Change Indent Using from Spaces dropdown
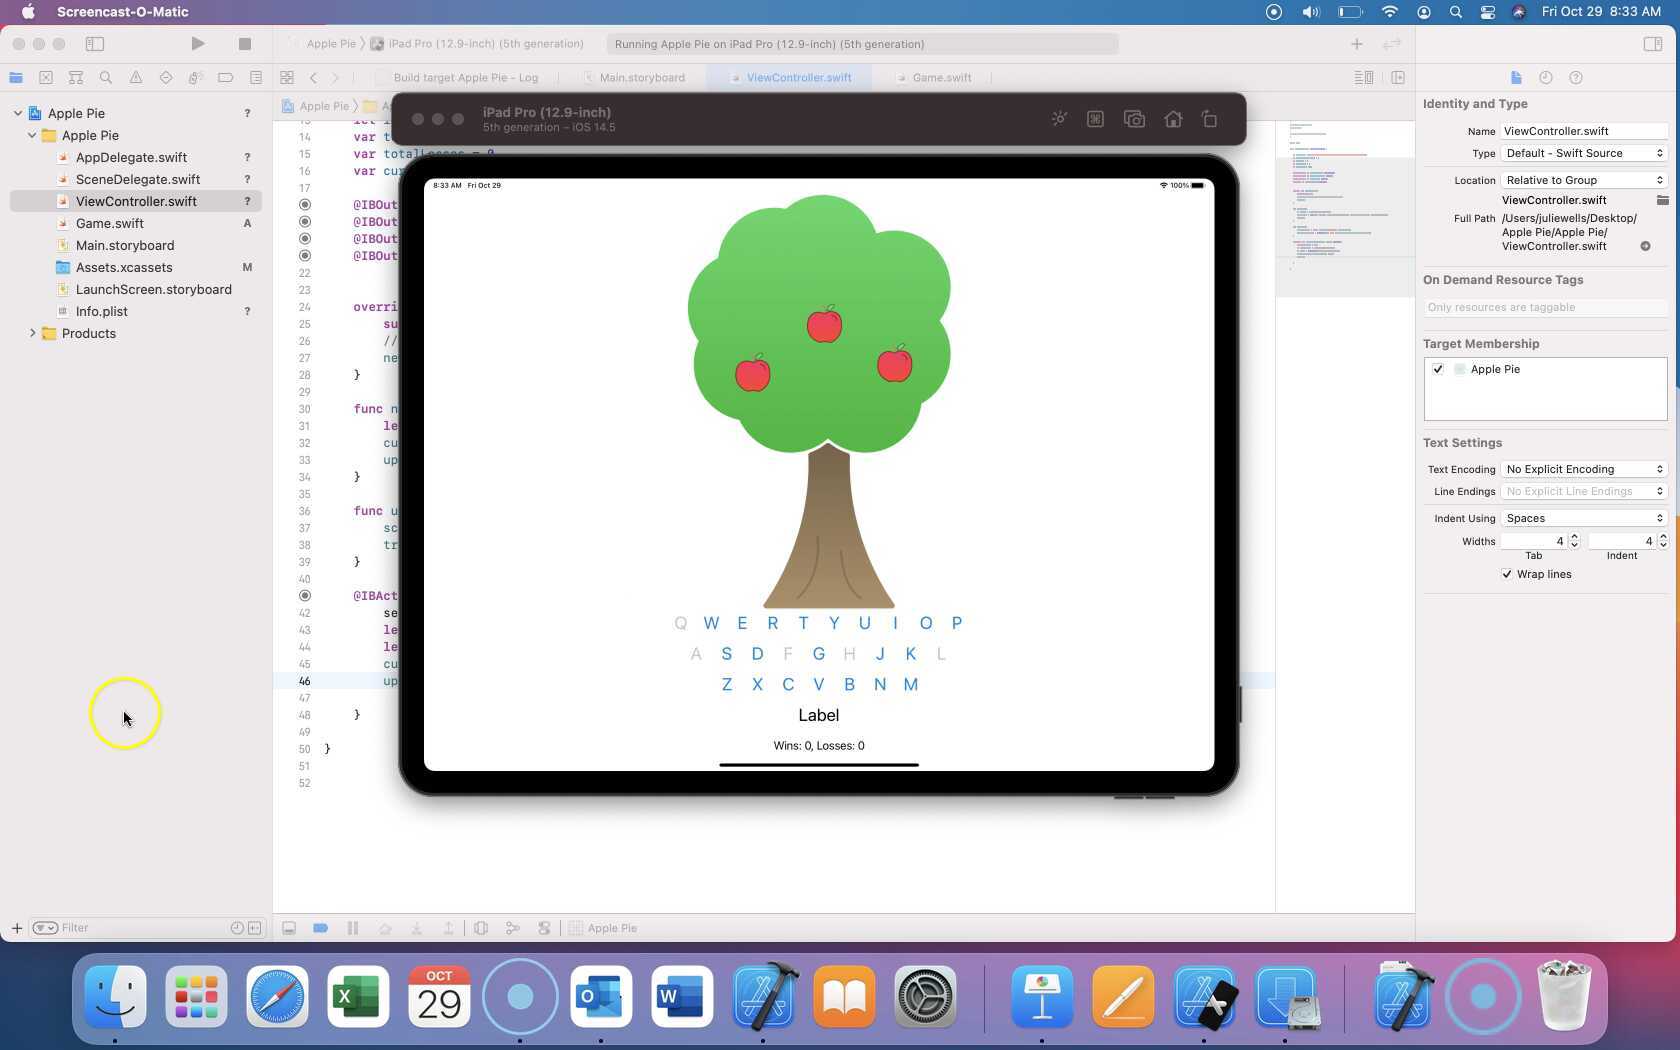Image resolution: width=1680 pixels, height=1050 pixels. (x=1583, y=518)
